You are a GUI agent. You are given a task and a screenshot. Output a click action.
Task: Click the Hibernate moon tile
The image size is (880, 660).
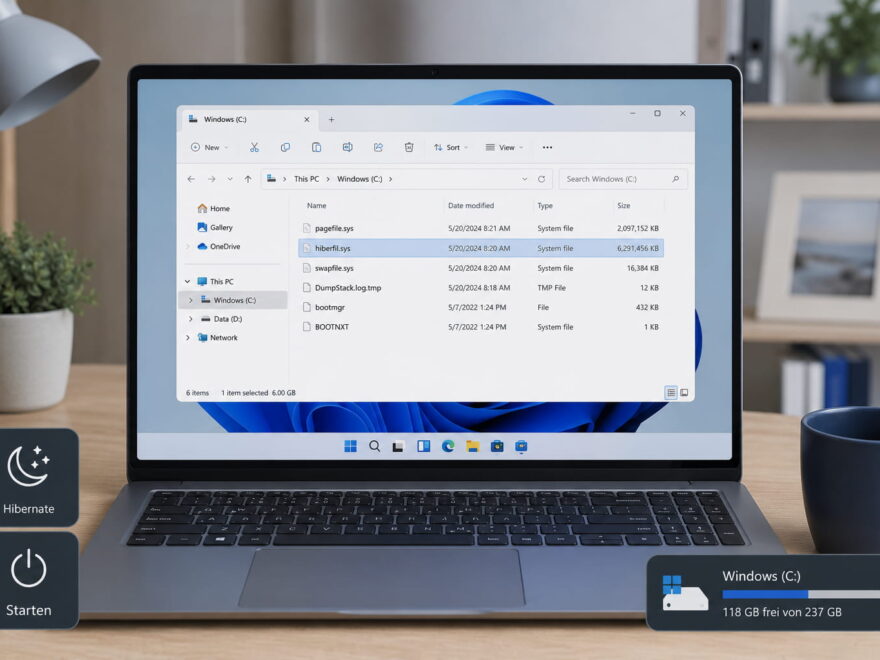click(38, 478)
